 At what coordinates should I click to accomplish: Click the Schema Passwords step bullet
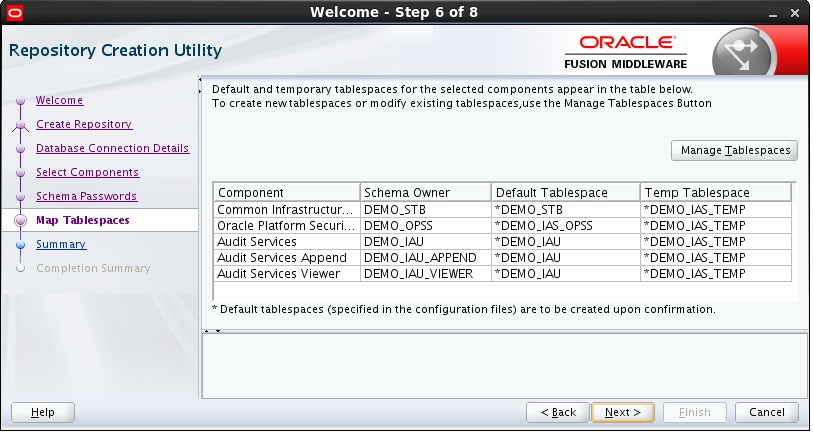point(20,197)
